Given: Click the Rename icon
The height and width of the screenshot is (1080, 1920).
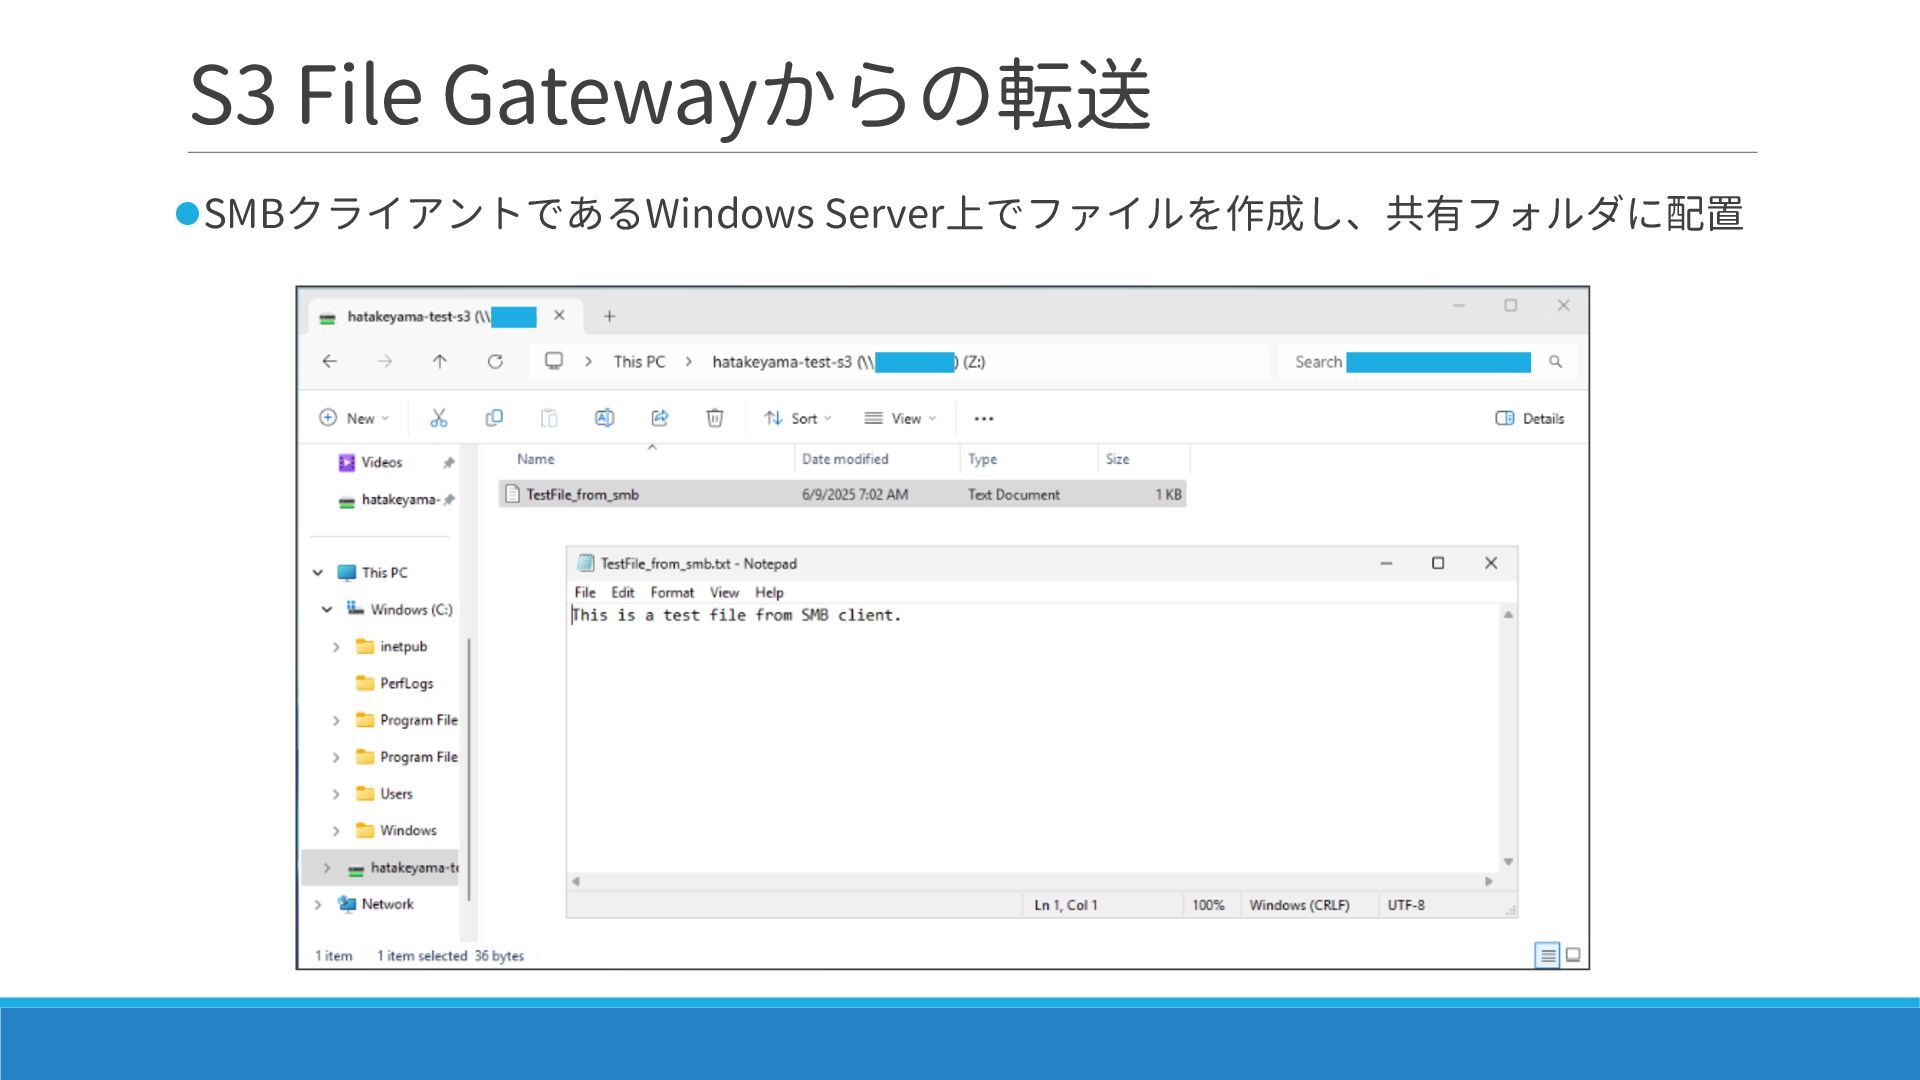Looking at the screenshot, I should click(x=604, y=418).
